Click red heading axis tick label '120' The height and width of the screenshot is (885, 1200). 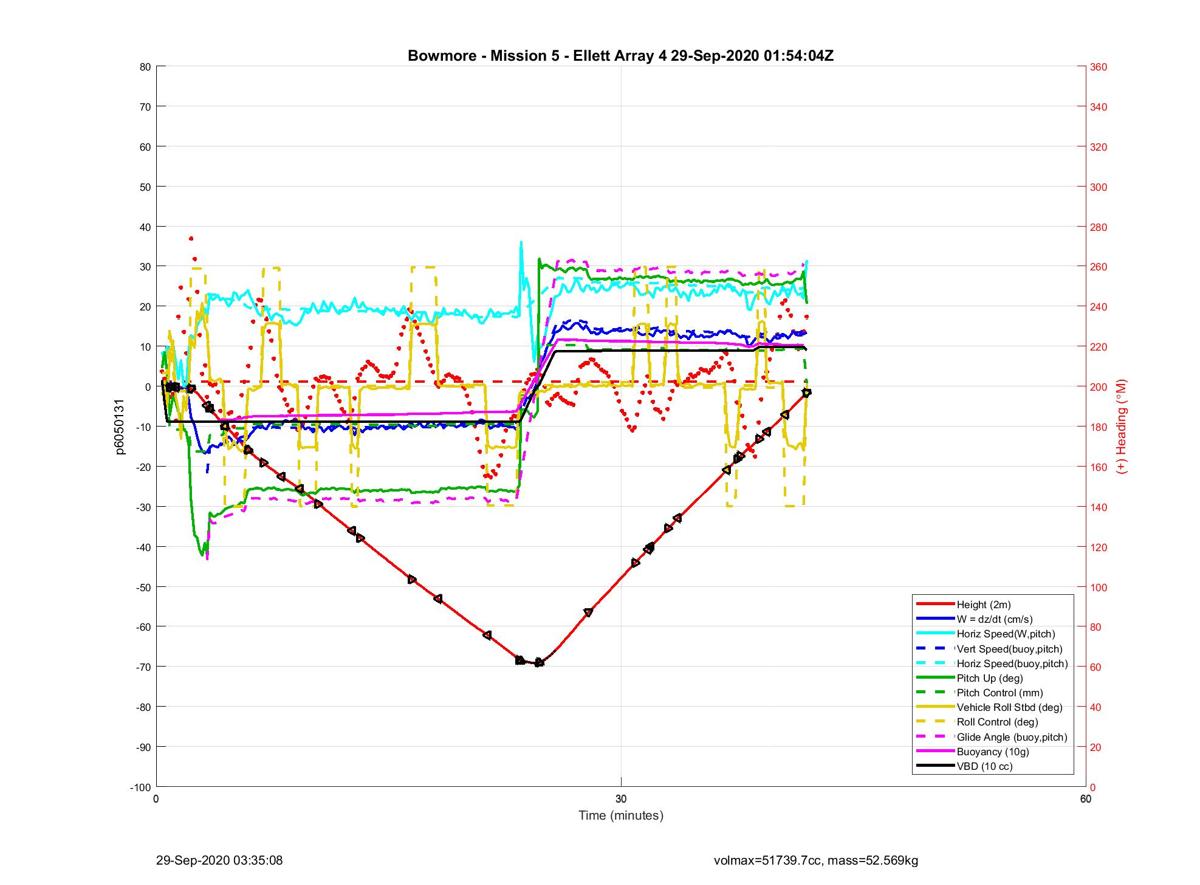1099,547
